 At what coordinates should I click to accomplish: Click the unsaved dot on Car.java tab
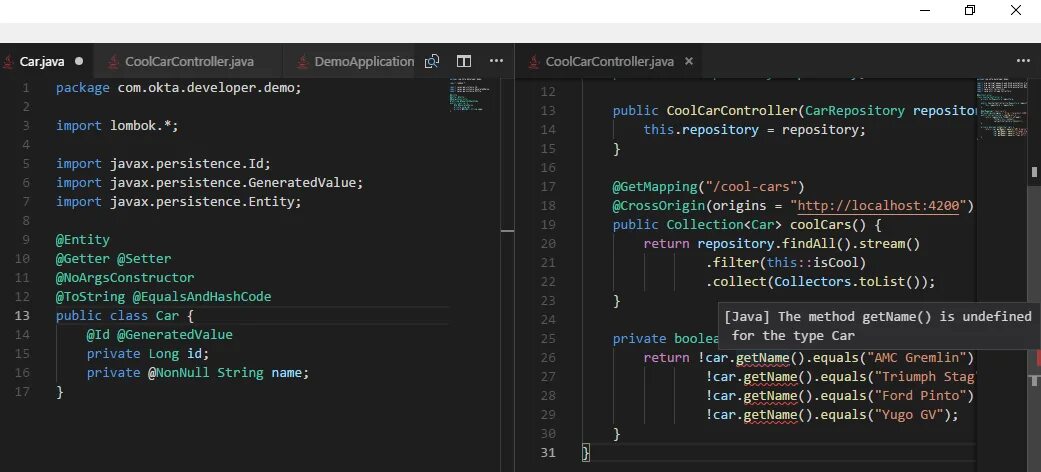point(79,61)
